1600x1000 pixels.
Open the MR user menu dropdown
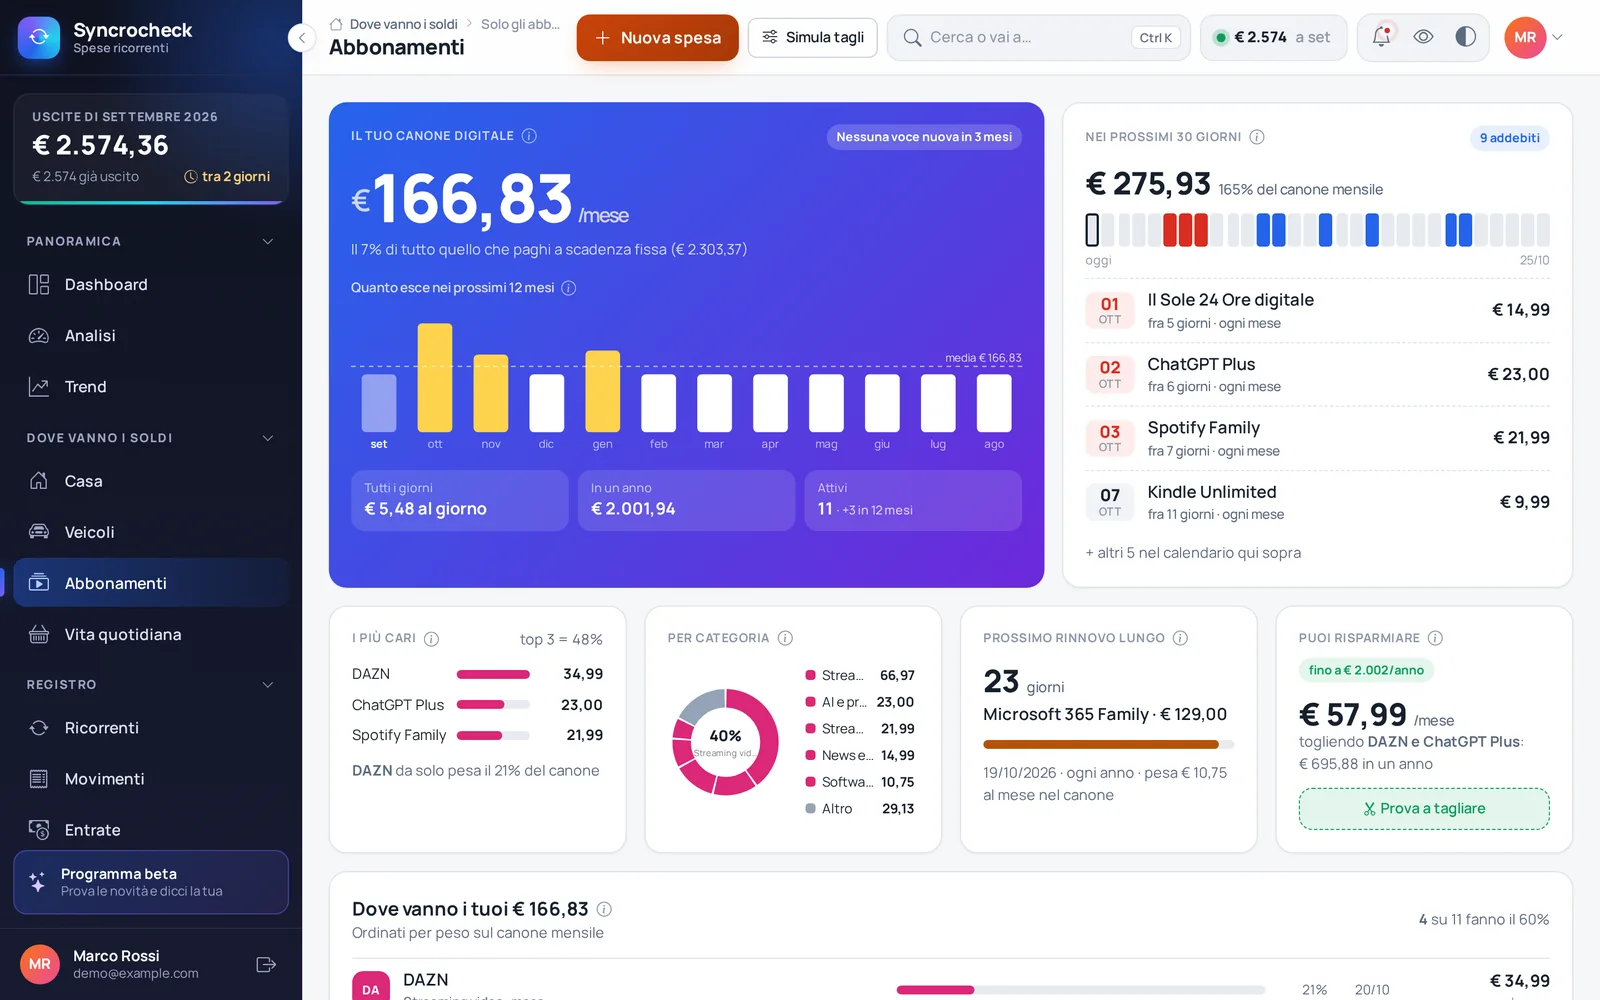click(x=1534, y=38)
